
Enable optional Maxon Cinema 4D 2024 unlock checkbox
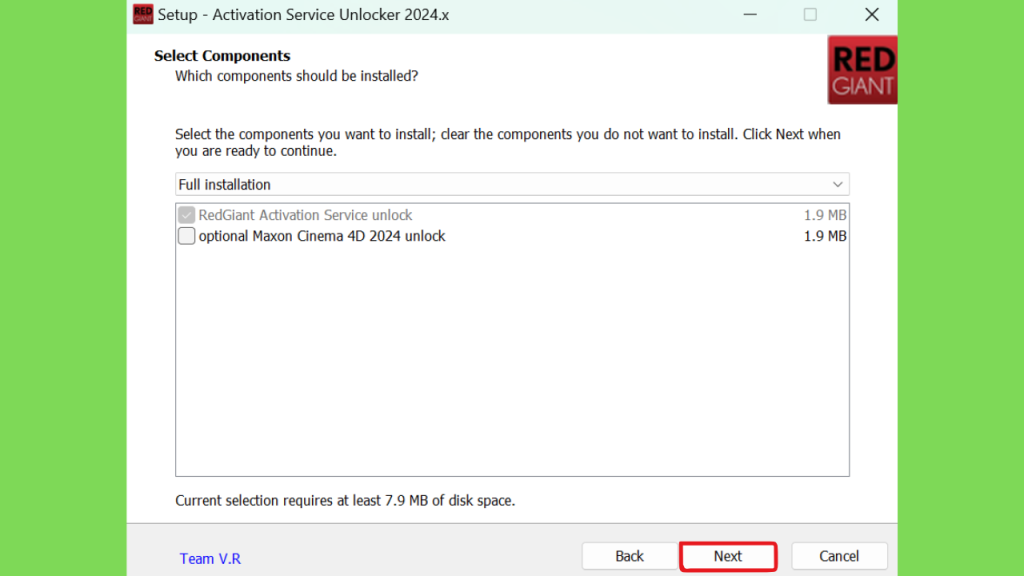[186, 236]
